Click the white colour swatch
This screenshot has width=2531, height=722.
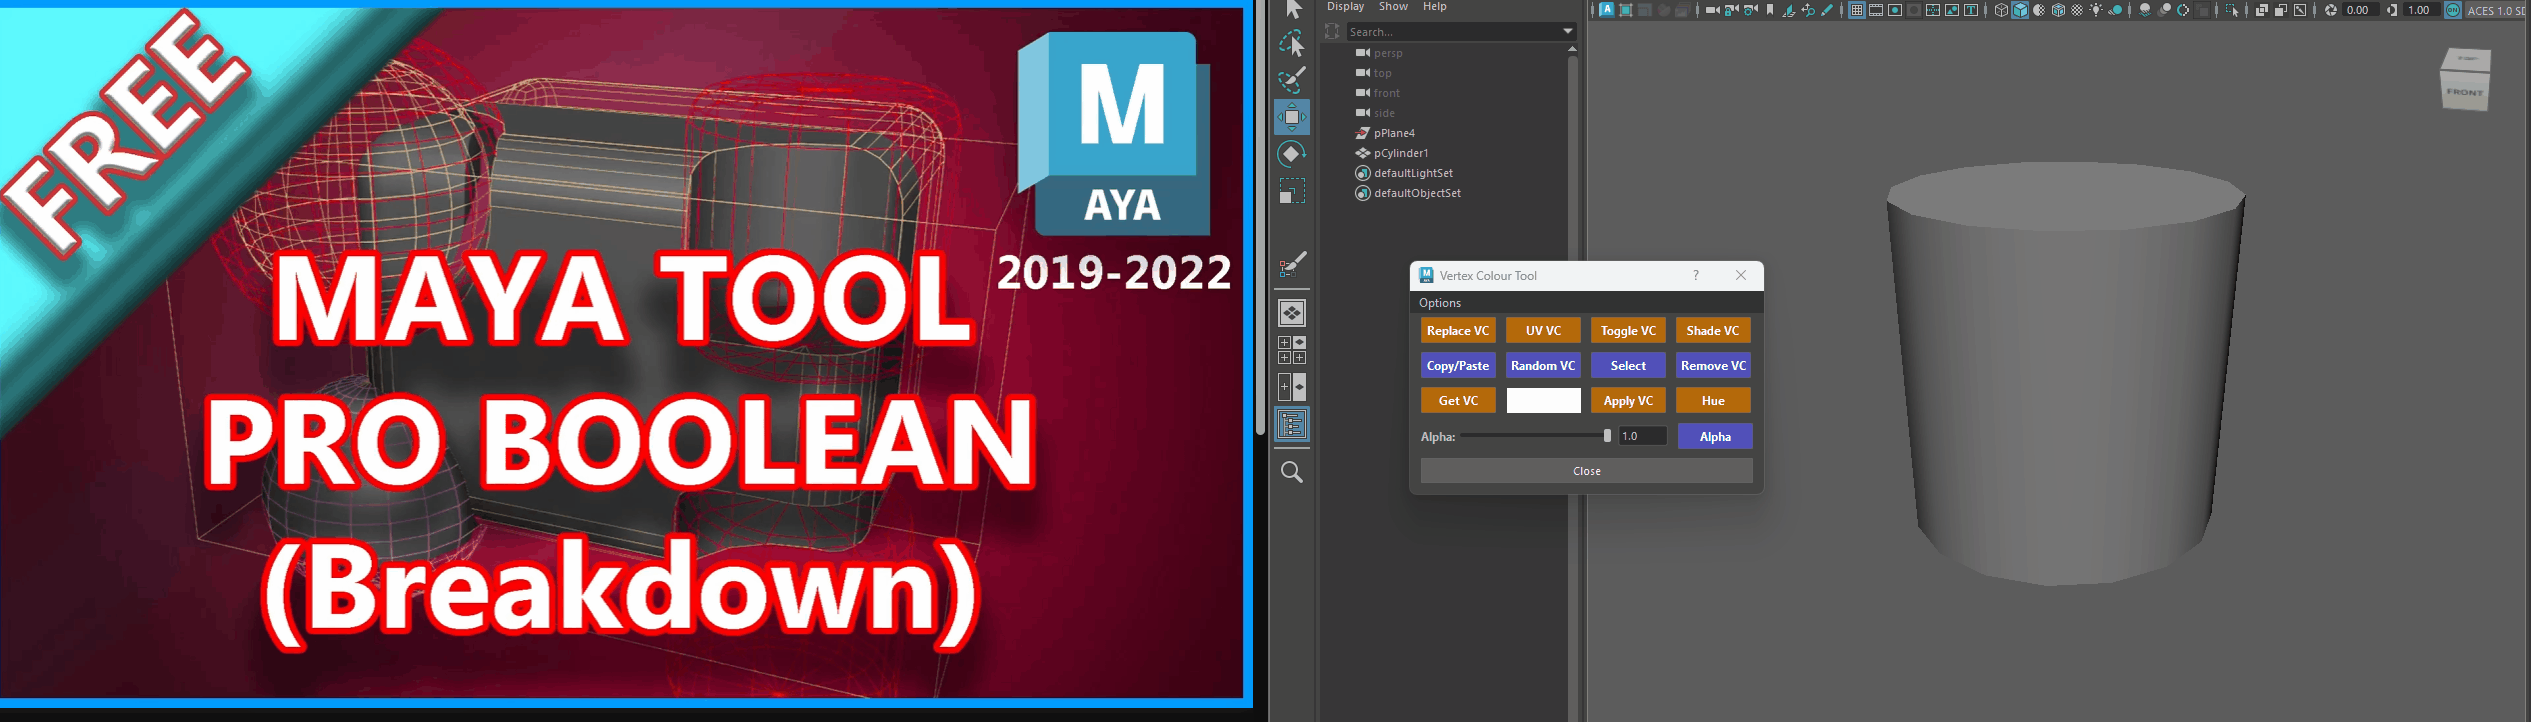[x=1543, y=401]
